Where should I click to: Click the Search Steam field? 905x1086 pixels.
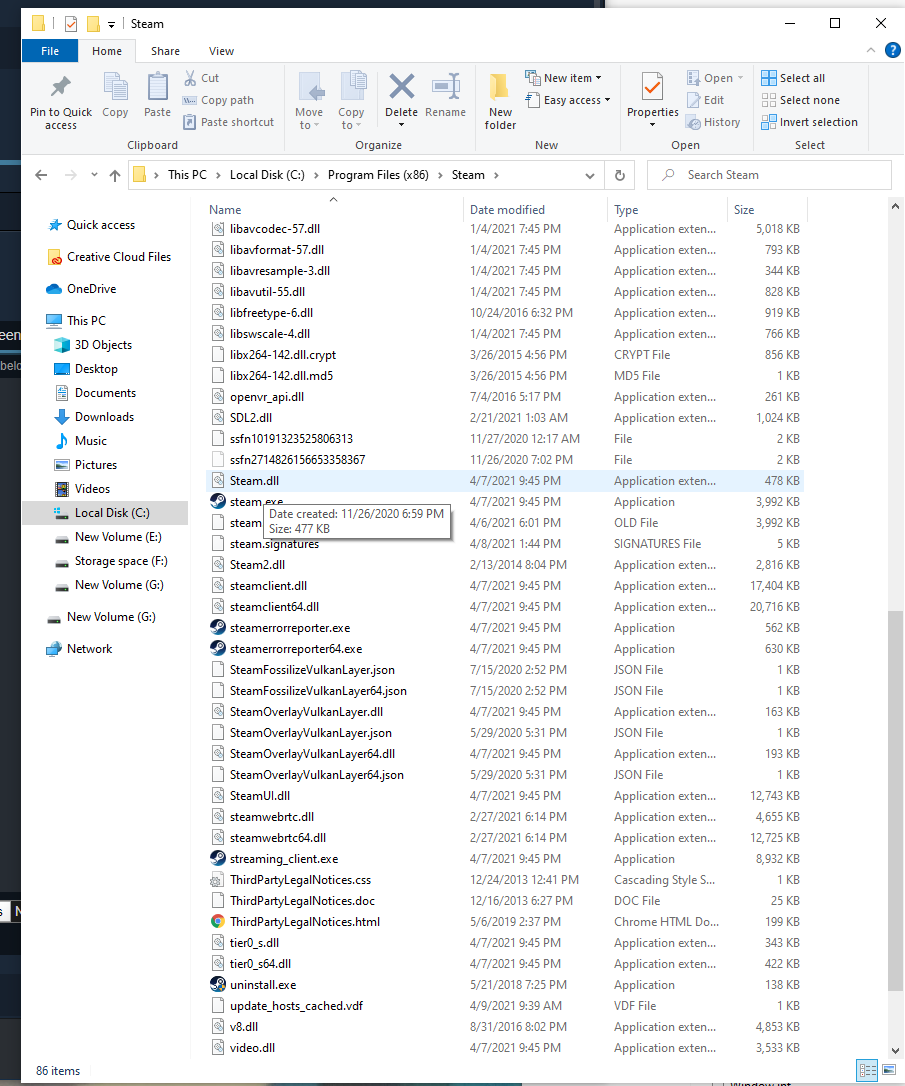(769, 175)
